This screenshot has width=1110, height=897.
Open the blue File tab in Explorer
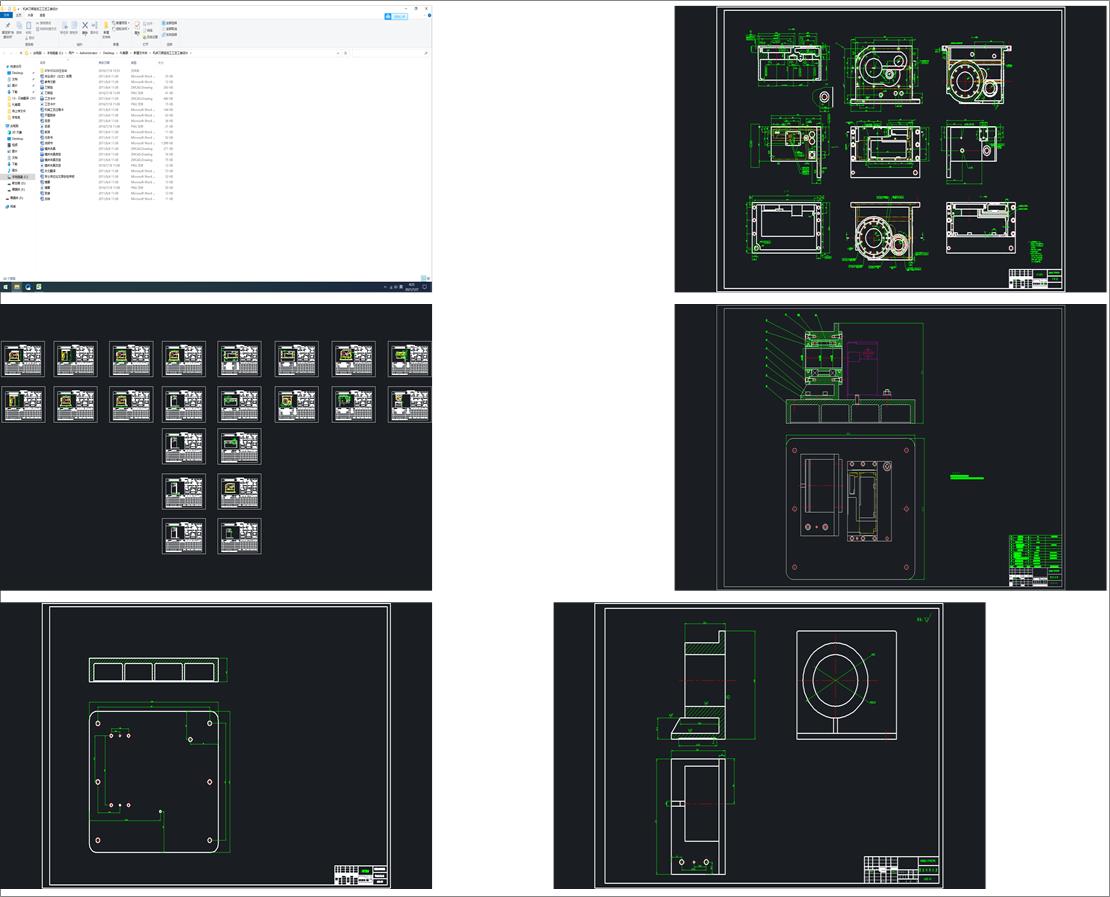click(6, 15)
